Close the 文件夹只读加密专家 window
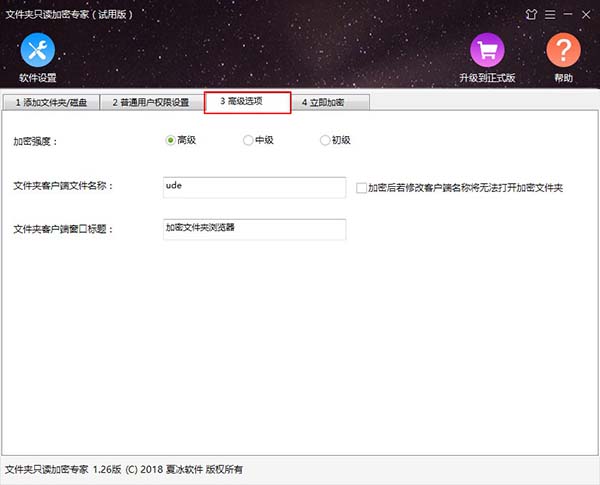Viewport: 600px width, 485px height. pos(586,13)
